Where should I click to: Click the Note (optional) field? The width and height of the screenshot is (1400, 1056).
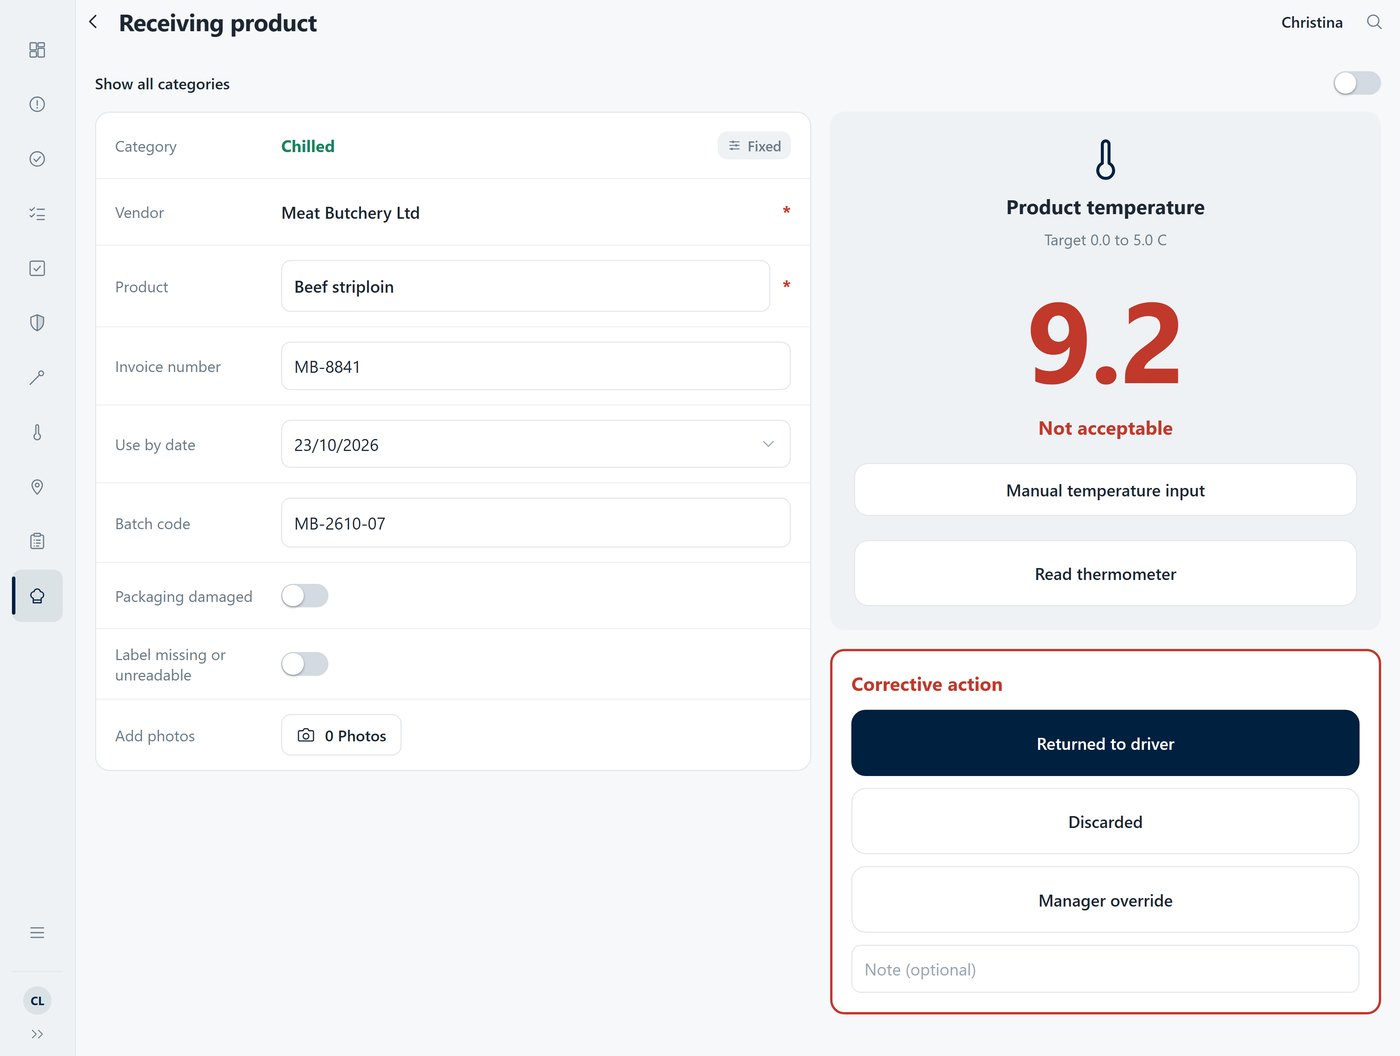[x=1105, y=969]
